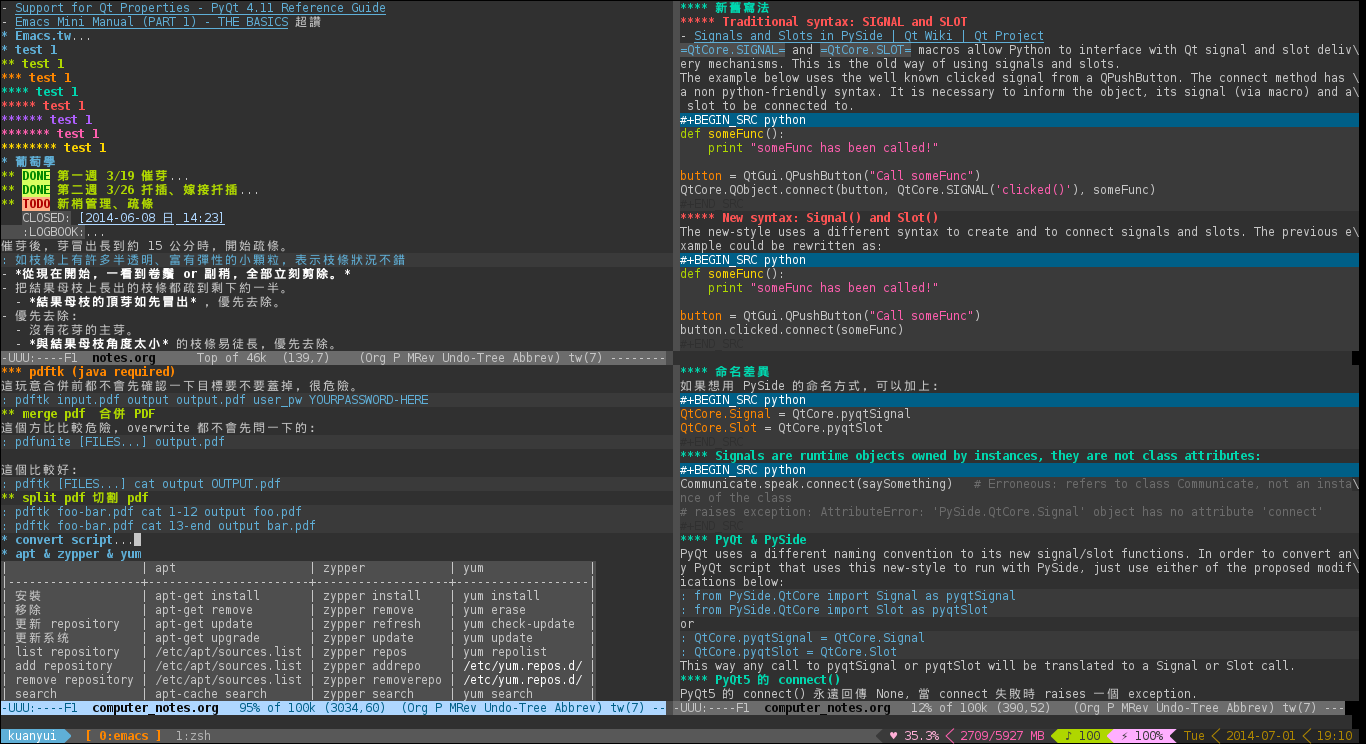The height and width of the screenshot is (744, 1366).
Task: Click the CPU 35.3% reading in status bar
Action: 922,736
